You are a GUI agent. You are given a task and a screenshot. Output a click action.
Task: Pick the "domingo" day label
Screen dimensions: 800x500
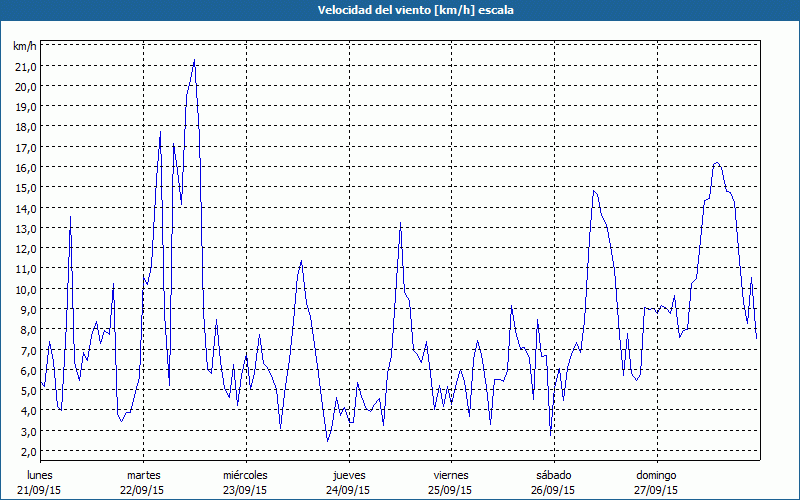click(656, 475)
